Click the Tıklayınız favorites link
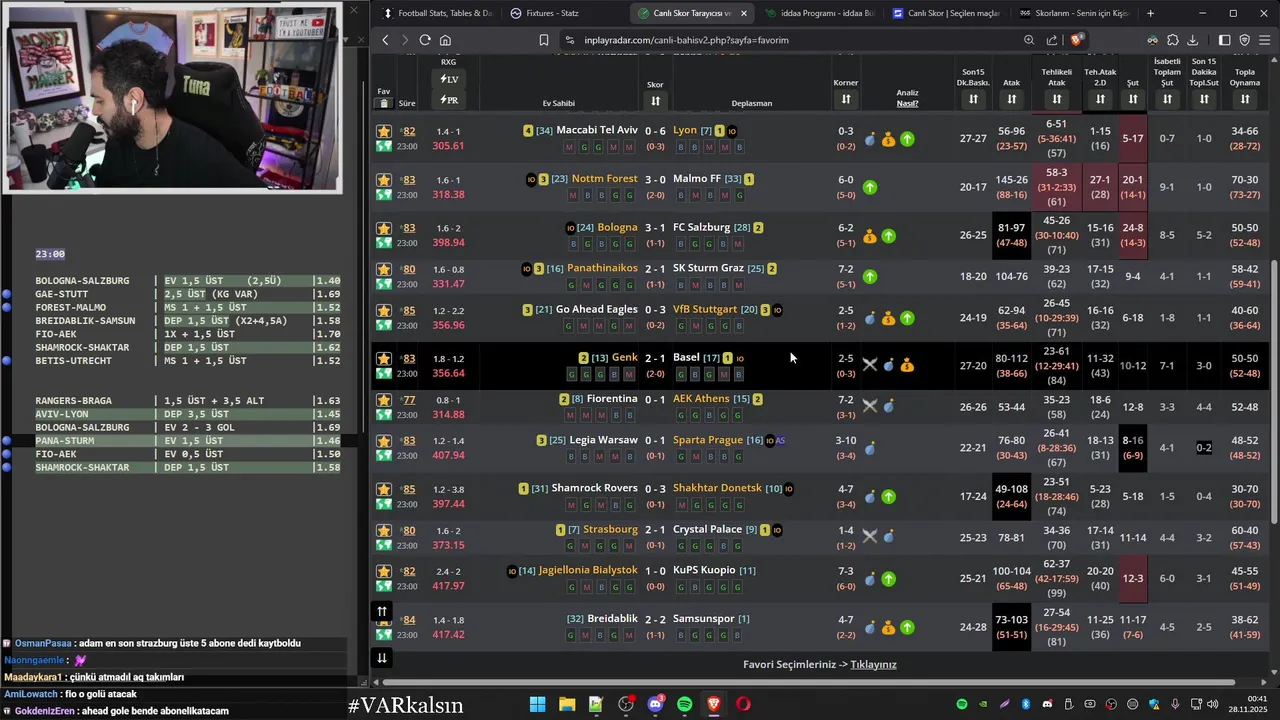This screenshot has height=720, width=1280. (873, 664)
